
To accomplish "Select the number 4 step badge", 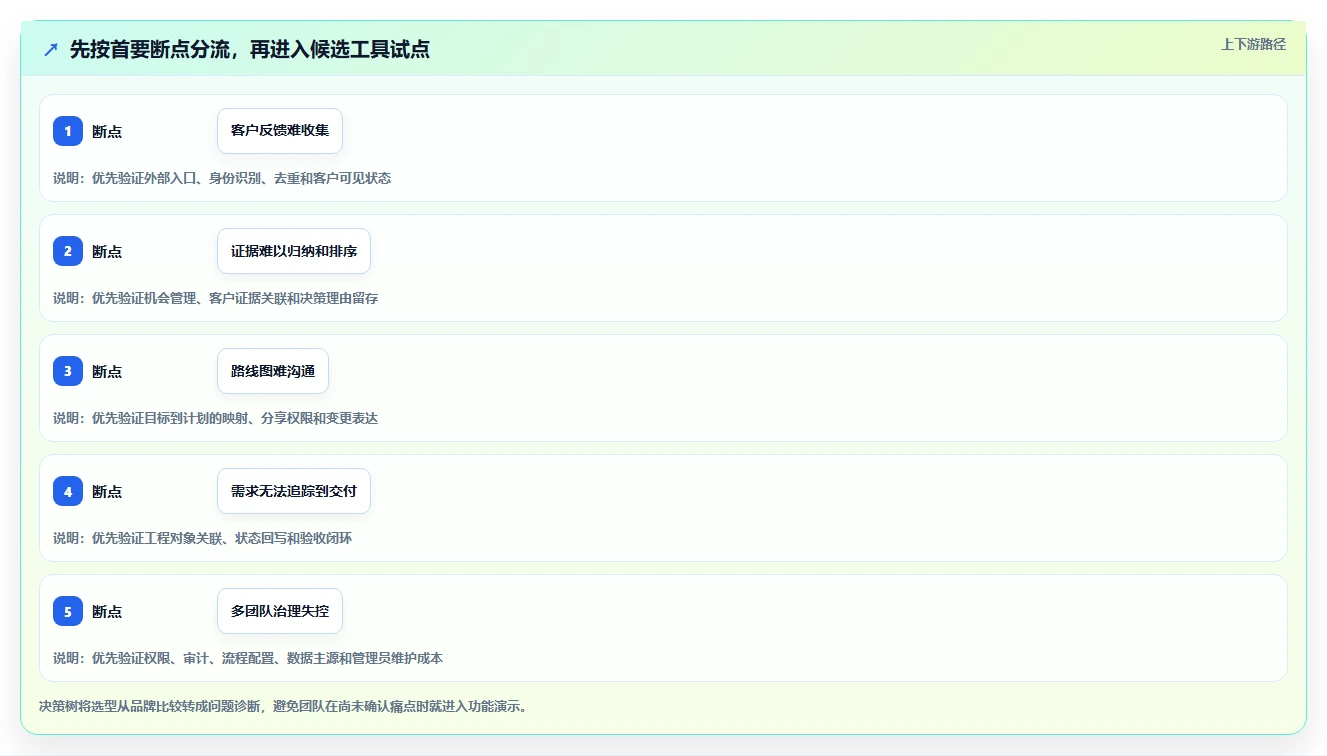I will point(68,491).
